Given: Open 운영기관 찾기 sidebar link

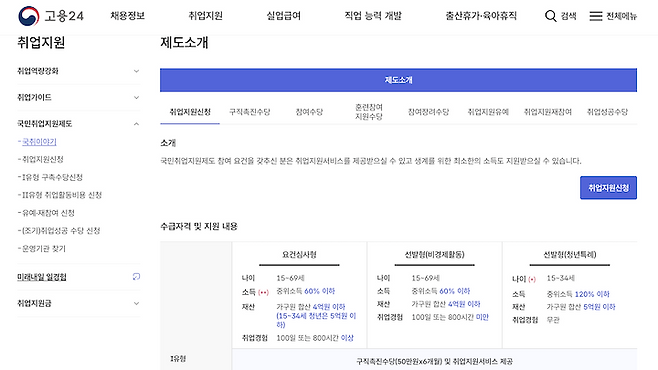Looking at the screenshot, I should pyautogui.click(x=44, y=249).
